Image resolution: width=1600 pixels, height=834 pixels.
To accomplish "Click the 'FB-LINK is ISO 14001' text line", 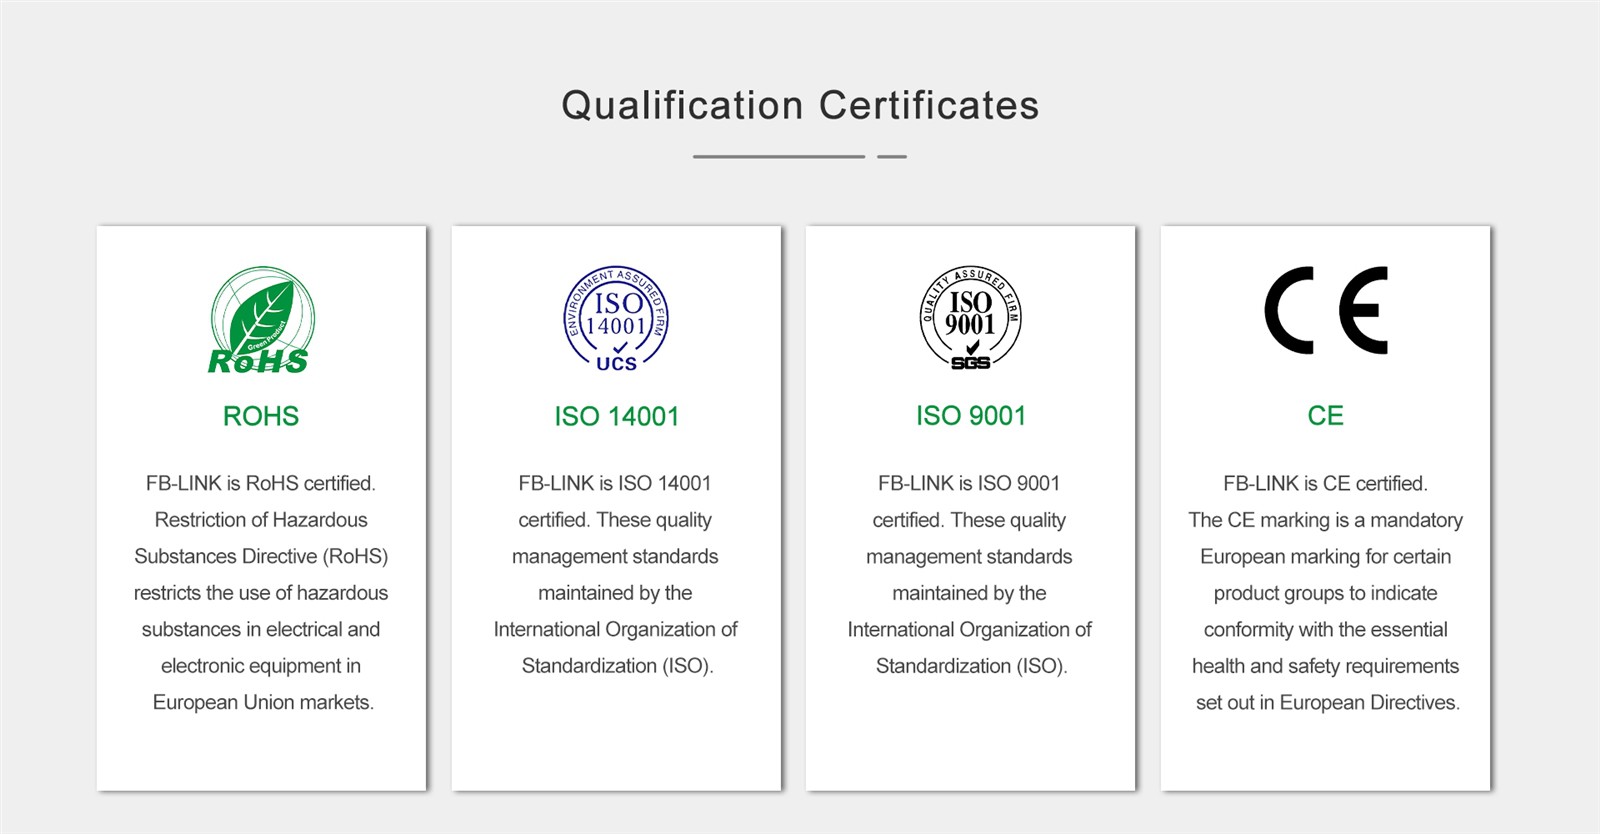I will point(615,483).
